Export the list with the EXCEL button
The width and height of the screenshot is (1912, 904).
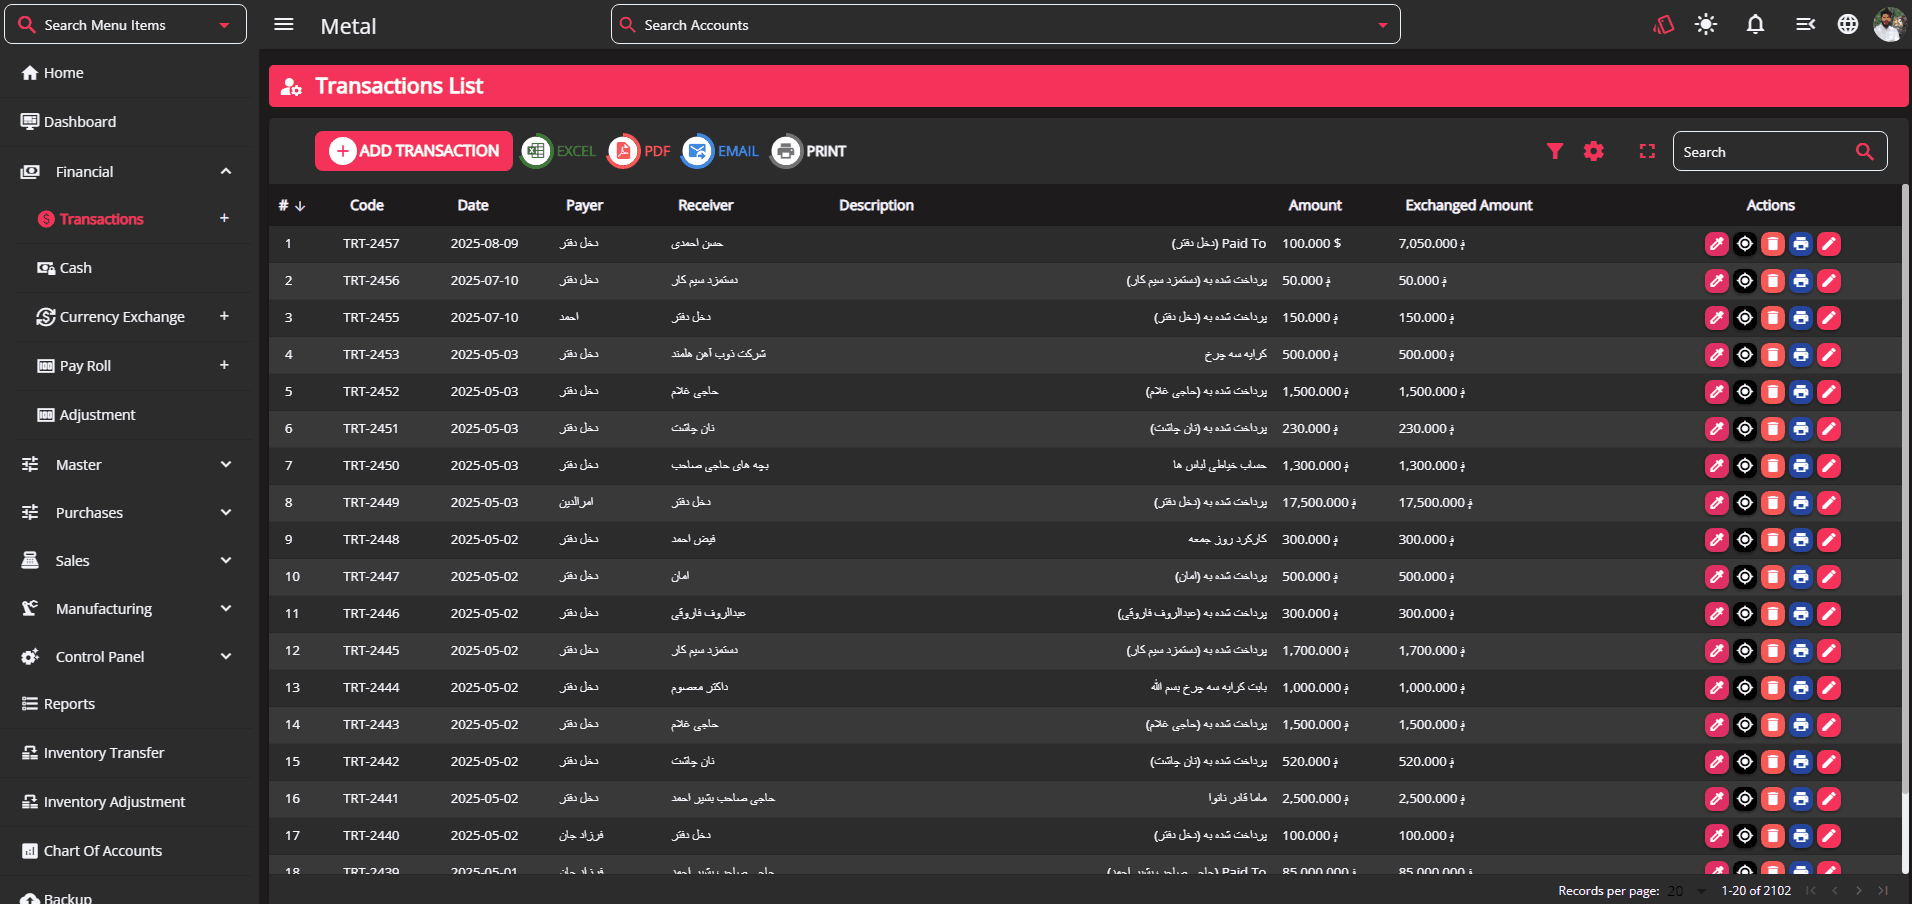coord(558,151)
